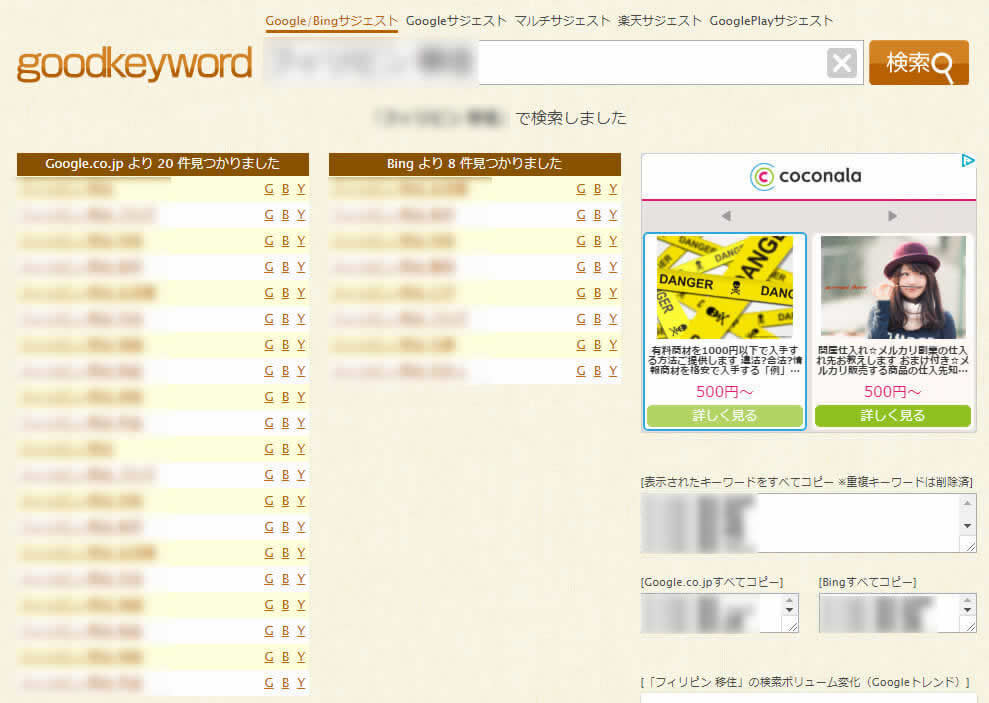Click the 'Bing より 8 件見つかりました' header

(474, 164)
